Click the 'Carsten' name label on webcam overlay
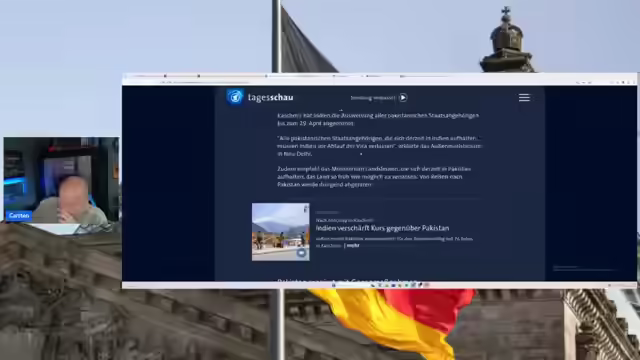 coord(19,216)
